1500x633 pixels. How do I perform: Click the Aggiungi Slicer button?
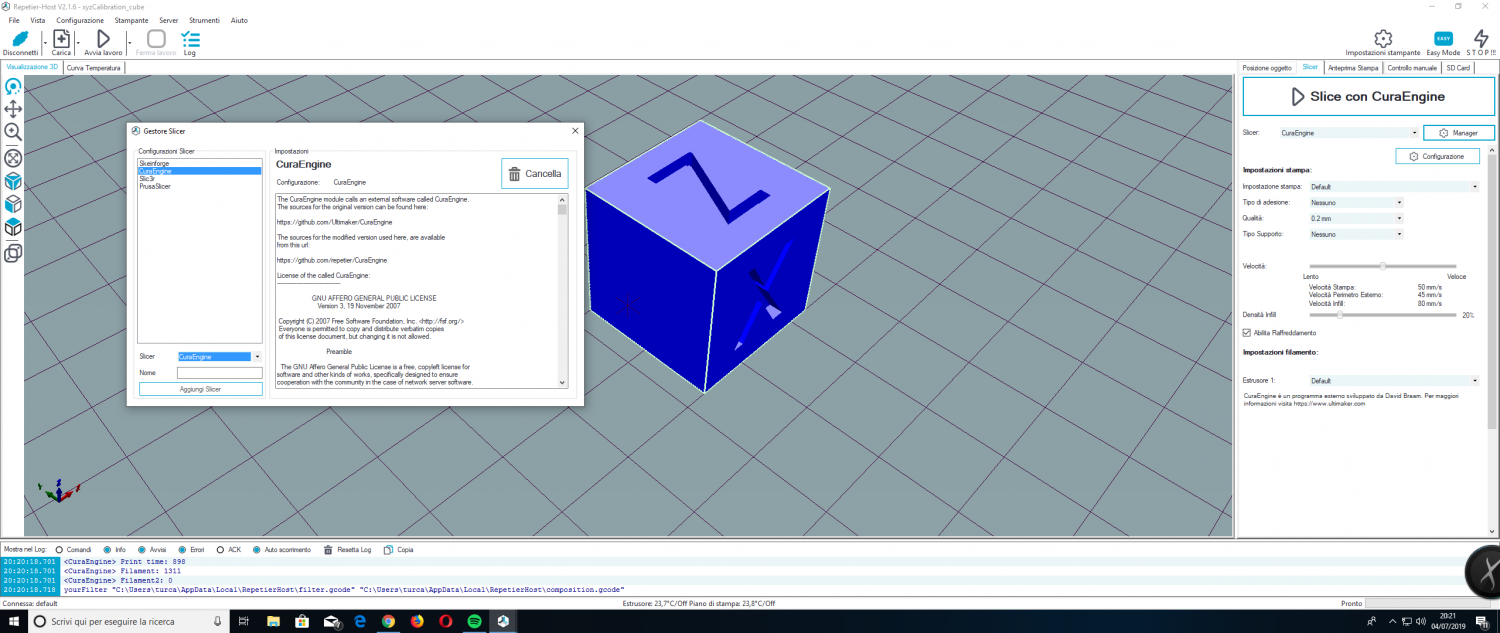point(200,389)
